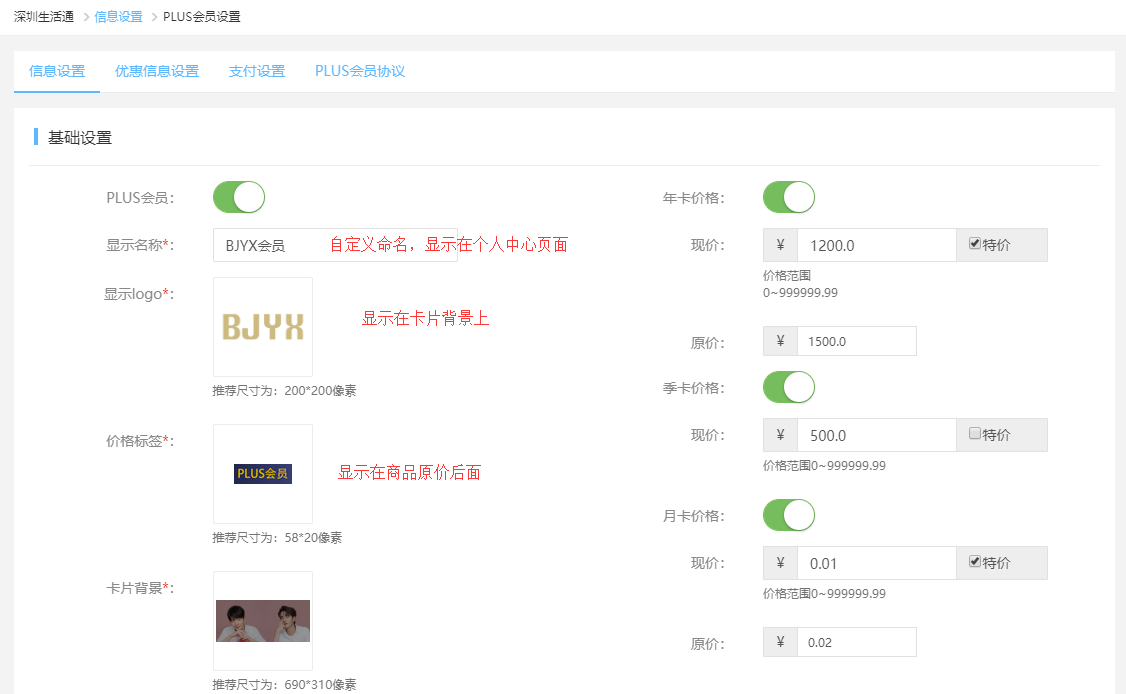Viewport: 1126px width, 694px height.
Task: Click the 基础设置 section heading
Action: pyautogui.click(x=80, y=137)
